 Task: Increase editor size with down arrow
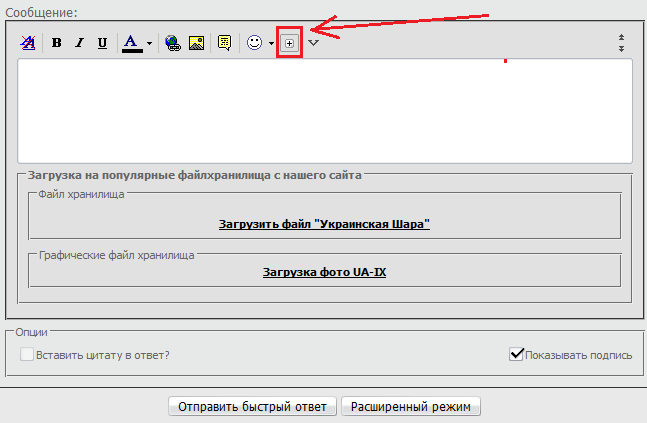(621, 48)
